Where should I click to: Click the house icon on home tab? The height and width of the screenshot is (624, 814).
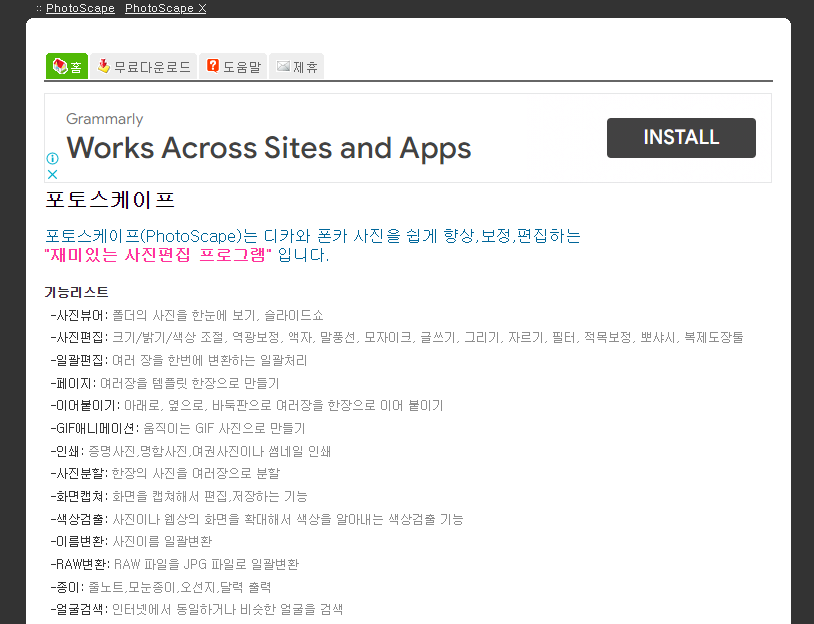click(x=60, y=66)
